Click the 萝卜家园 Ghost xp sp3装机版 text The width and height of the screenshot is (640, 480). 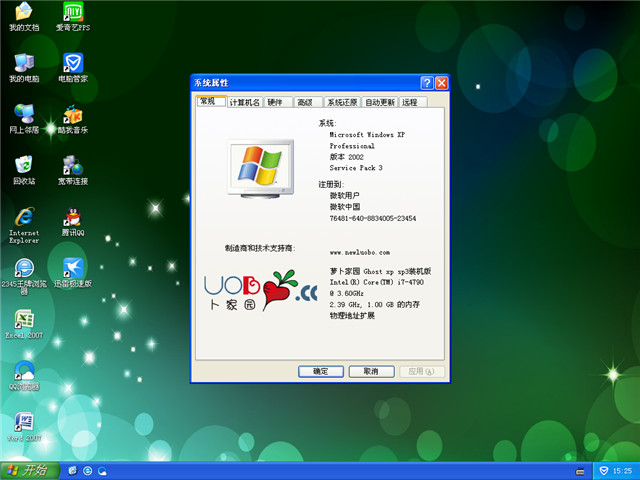[380, 271]
